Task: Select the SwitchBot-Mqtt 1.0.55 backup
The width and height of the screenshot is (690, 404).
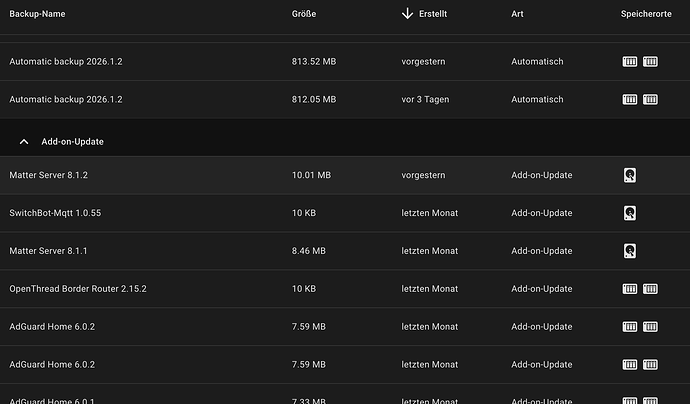Action: coord(345,213)
